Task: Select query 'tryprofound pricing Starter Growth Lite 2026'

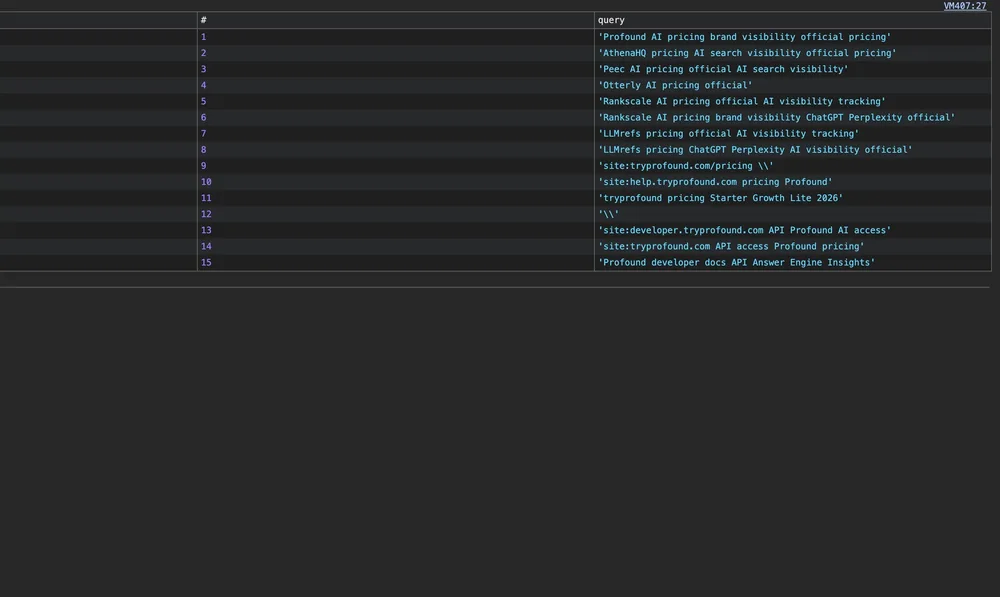Action: coord(720,198)
